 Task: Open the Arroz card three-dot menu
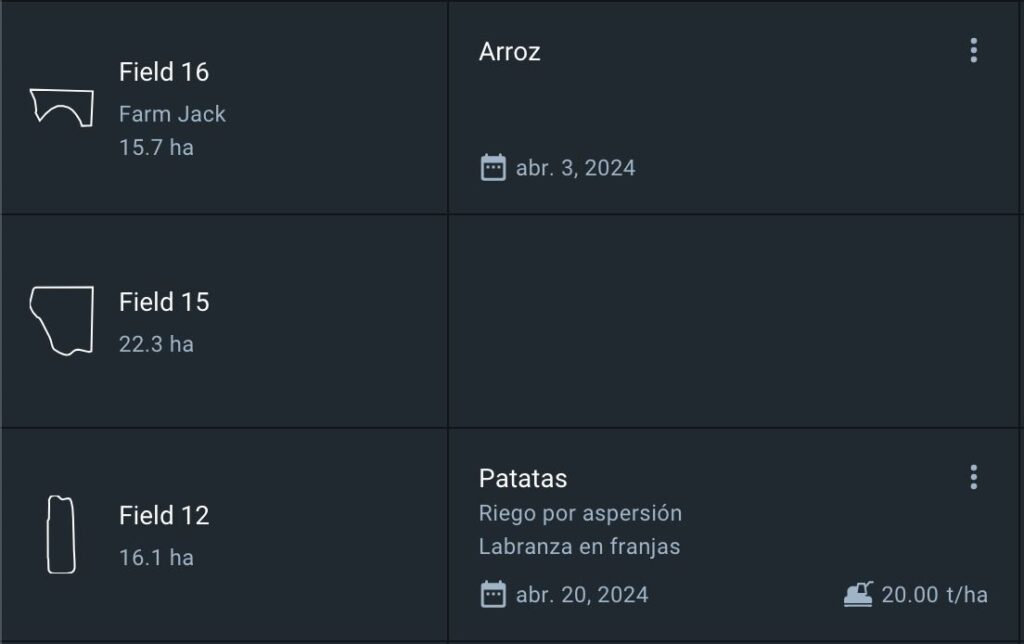point(973,51)
